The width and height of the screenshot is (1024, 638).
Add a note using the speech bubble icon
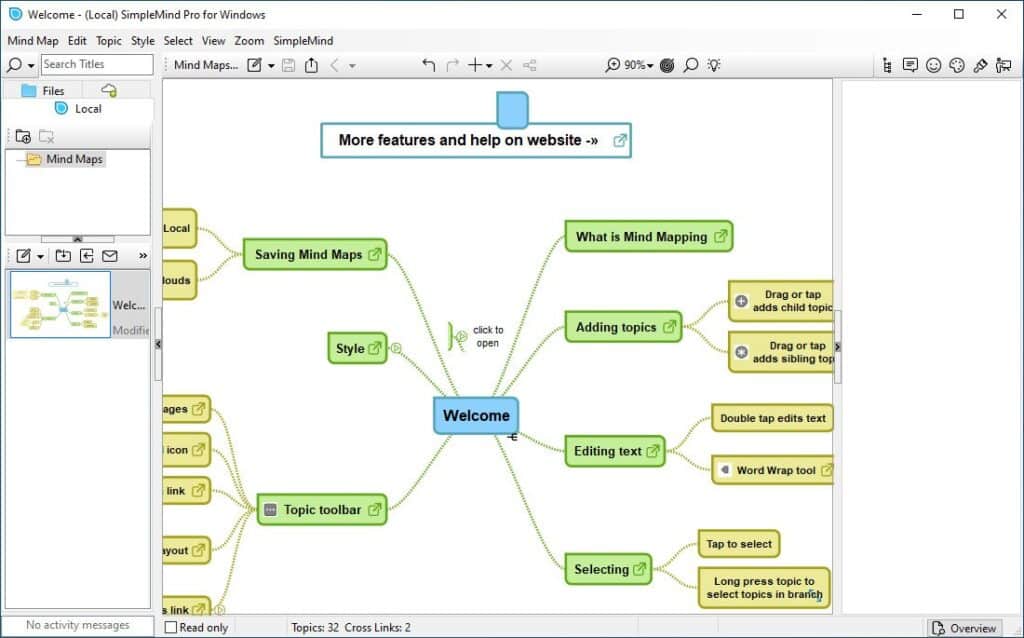910,65
